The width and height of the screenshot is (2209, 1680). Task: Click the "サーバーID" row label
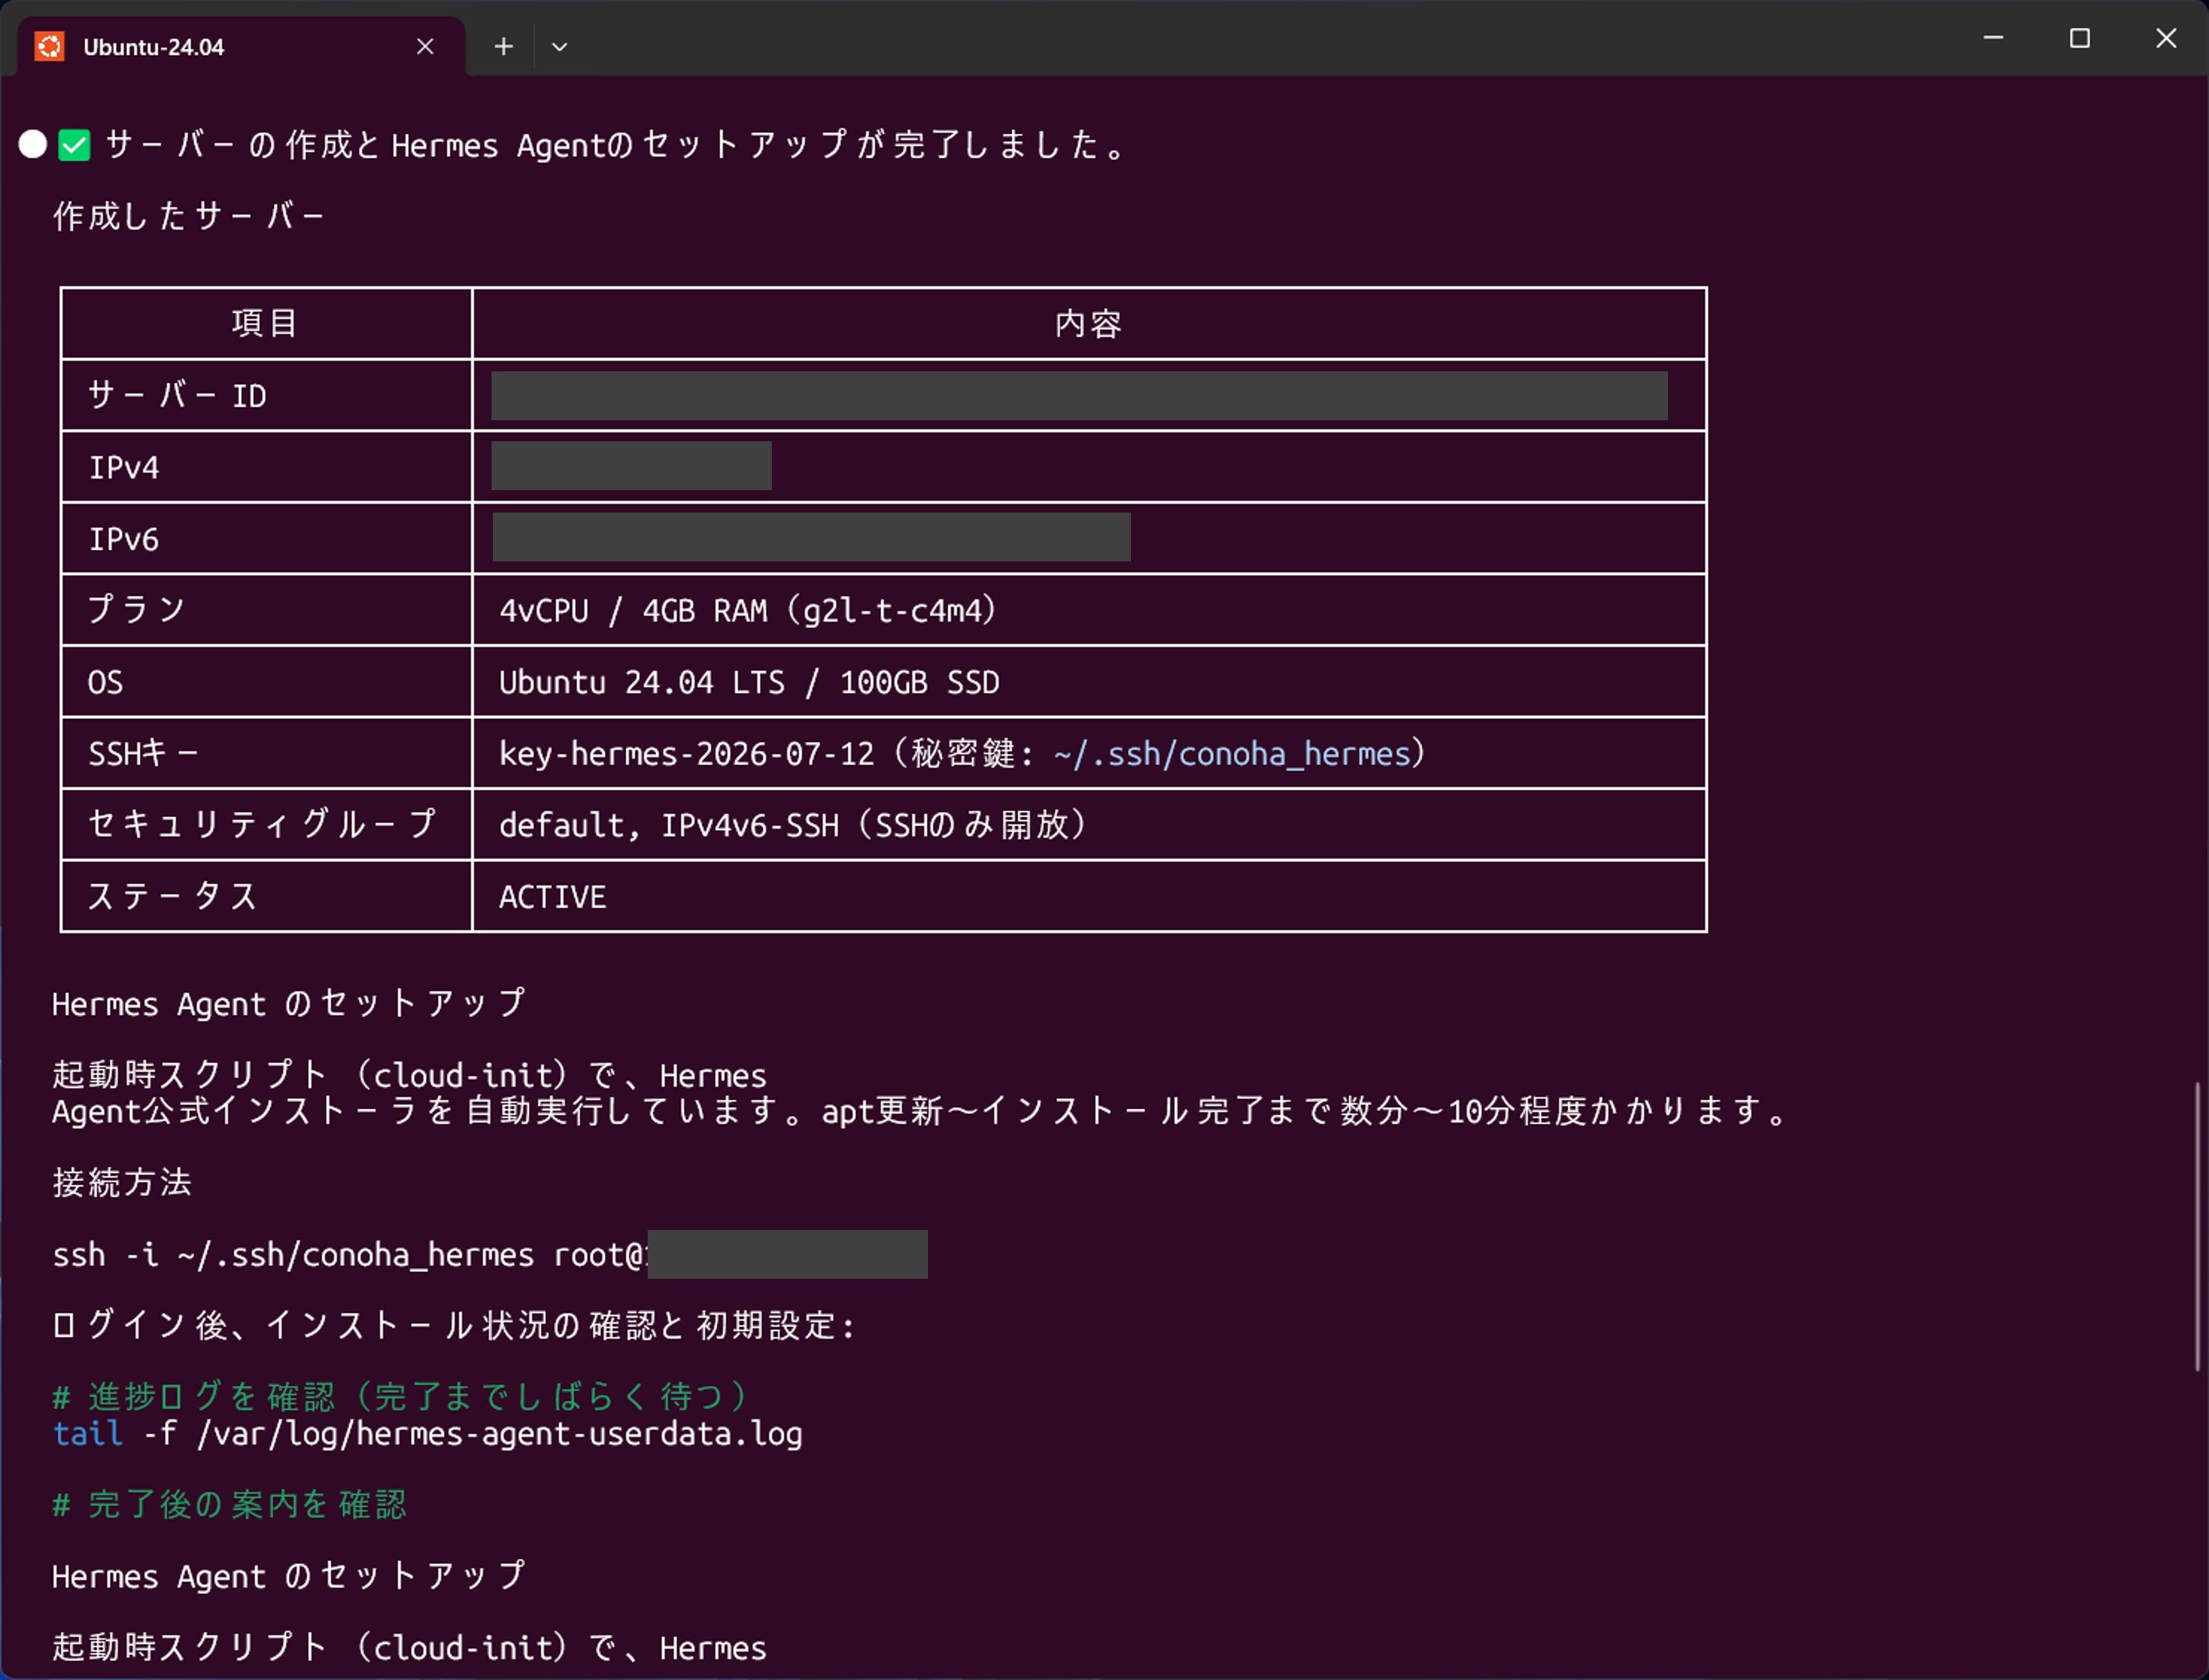(x=177, y=396)
